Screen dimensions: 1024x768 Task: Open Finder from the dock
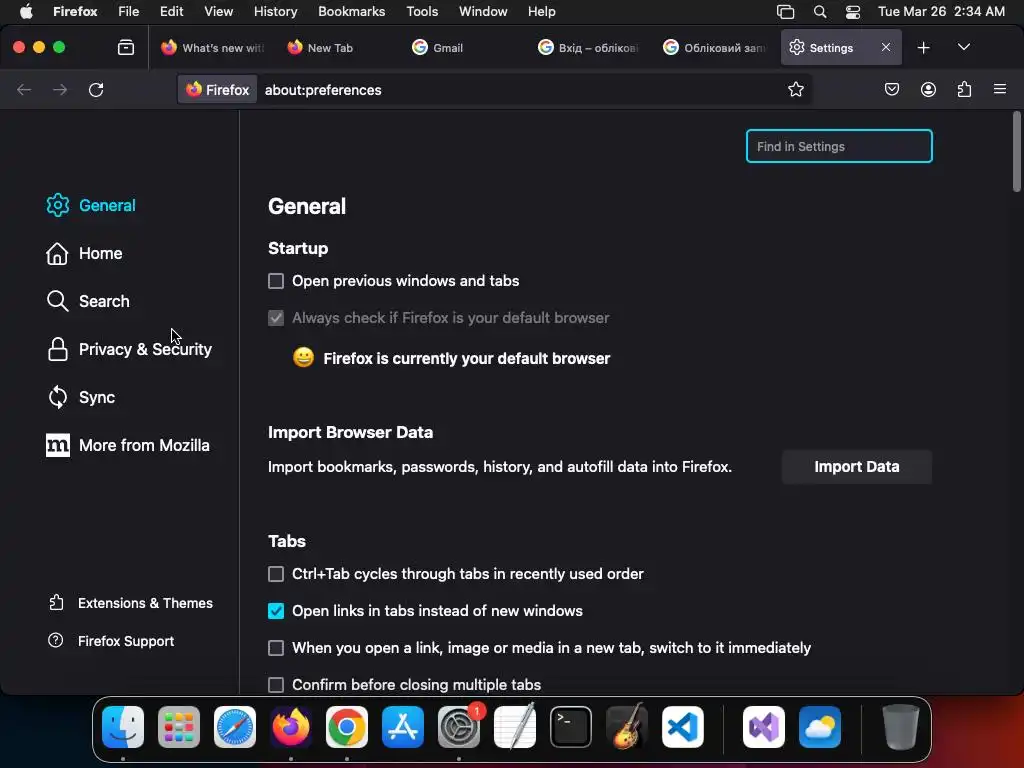pyautogui.click(x=123, y=727)
